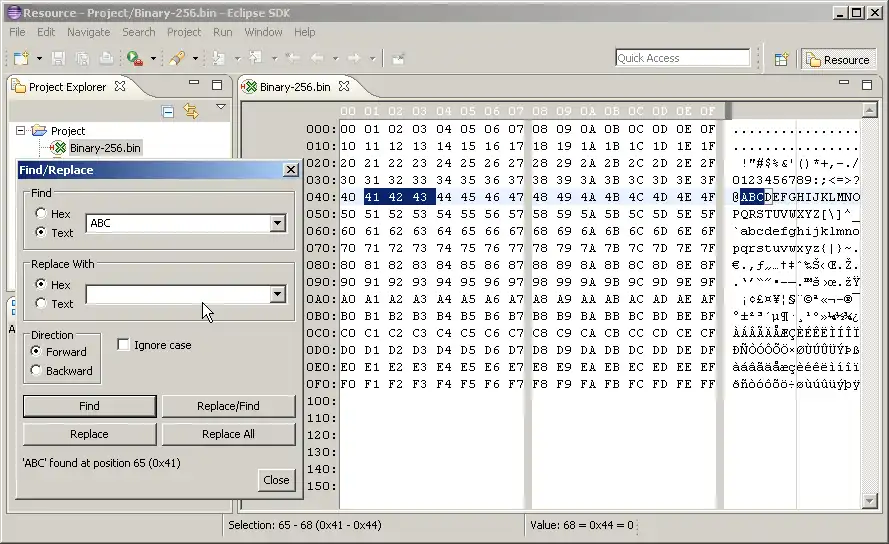Click the Replace/Find button
Screen dimensions: 889x544
coord(228,406)
